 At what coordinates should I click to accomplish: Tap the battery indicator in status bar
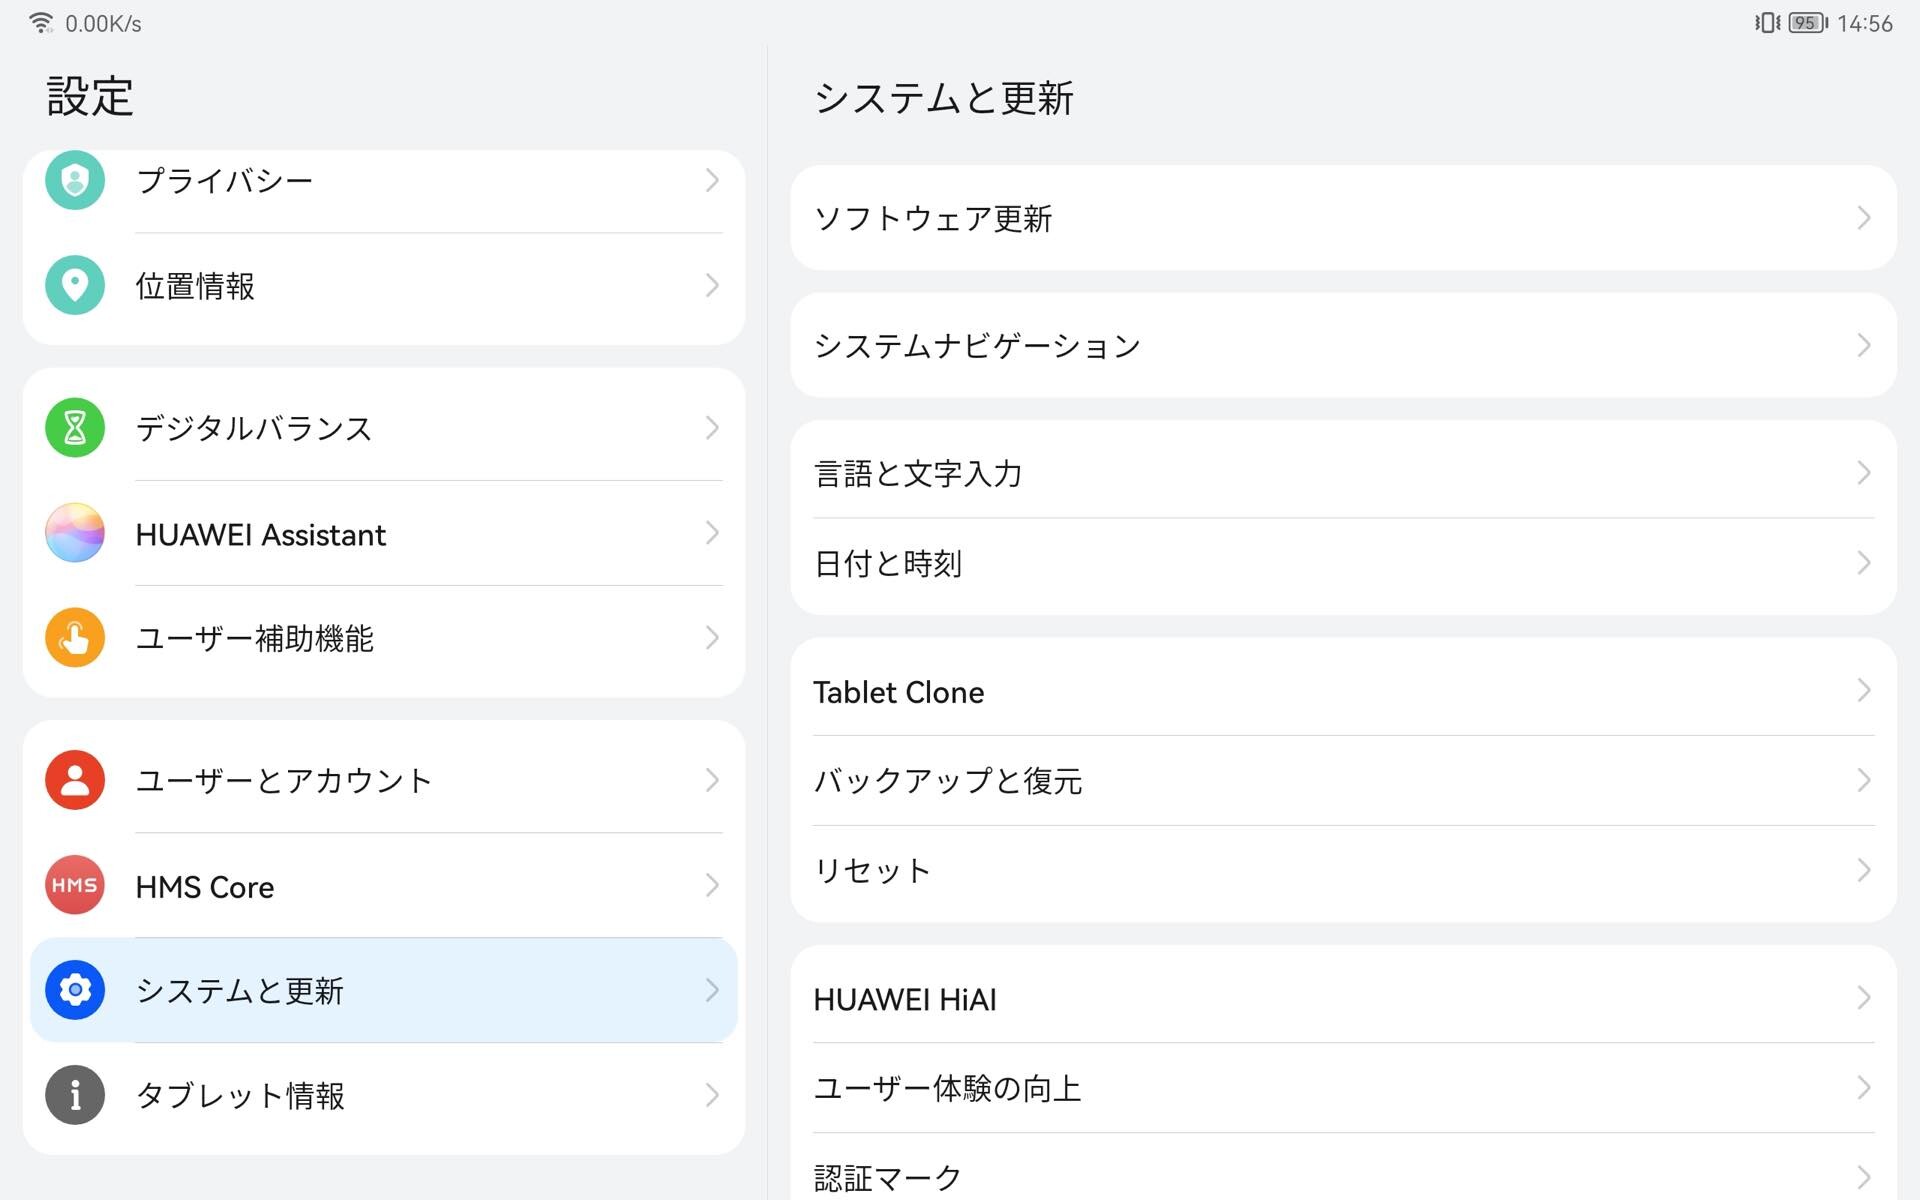click(1806, 23)
